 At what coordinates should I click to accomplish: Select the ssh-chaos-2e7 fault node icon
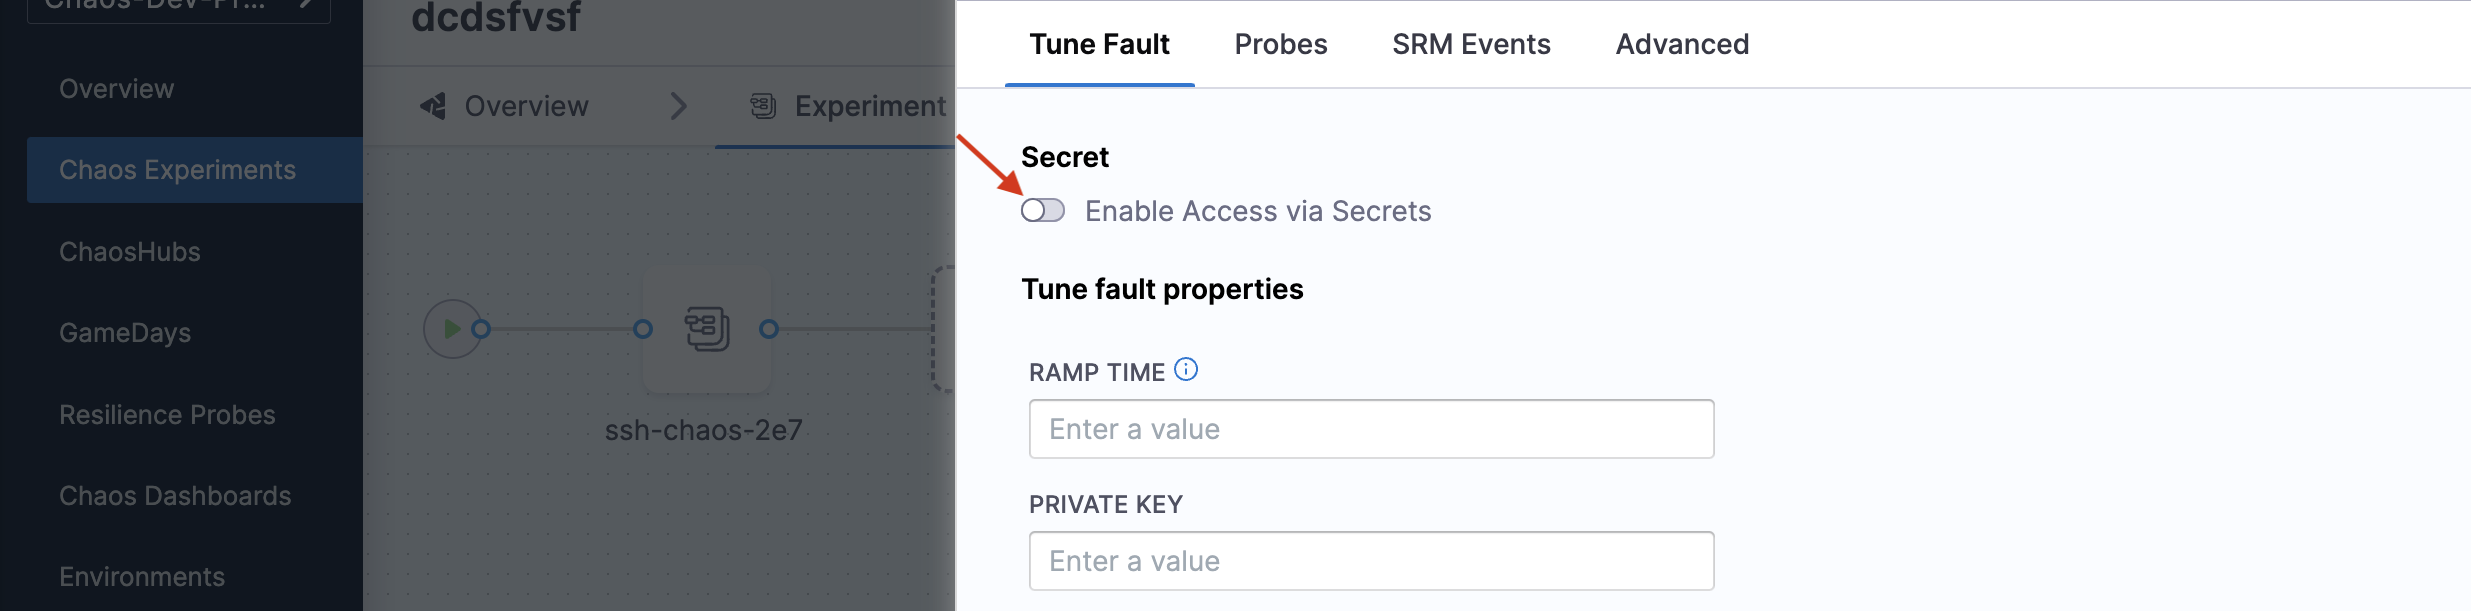[x=707, y=330]
